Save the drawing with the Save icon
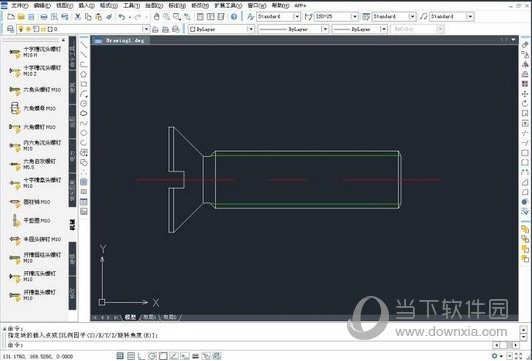The image size is (532, 361). (x=31, y=17)
